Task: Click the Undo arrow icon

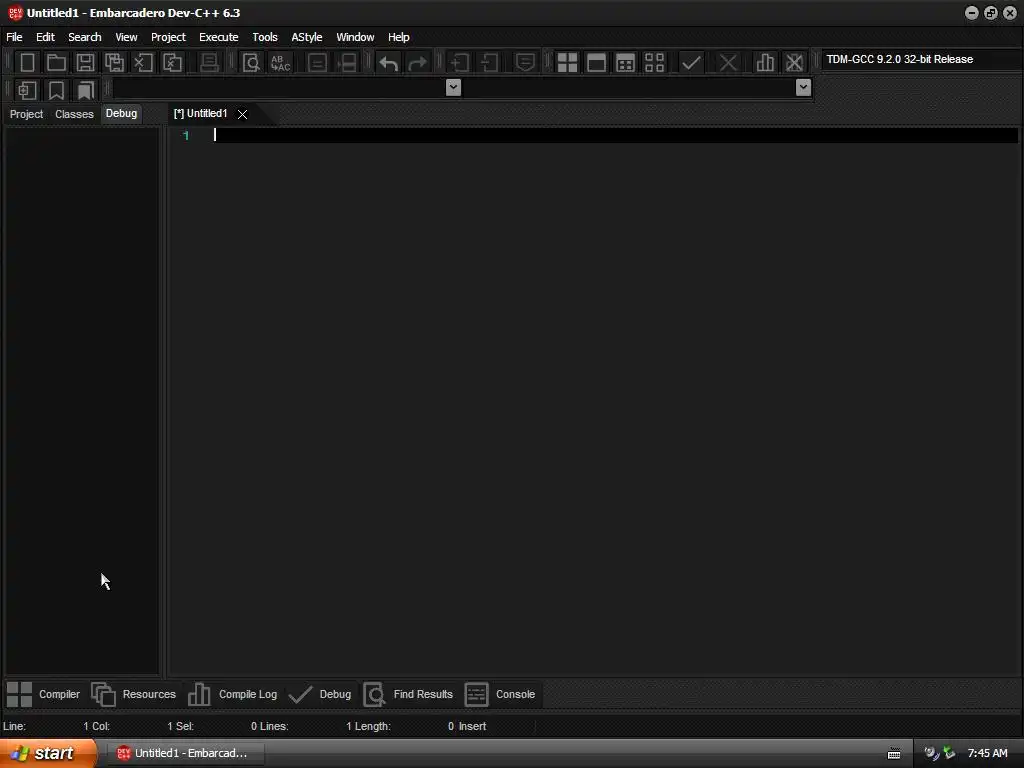Action: pyautogui.click(x=389, y=63)
